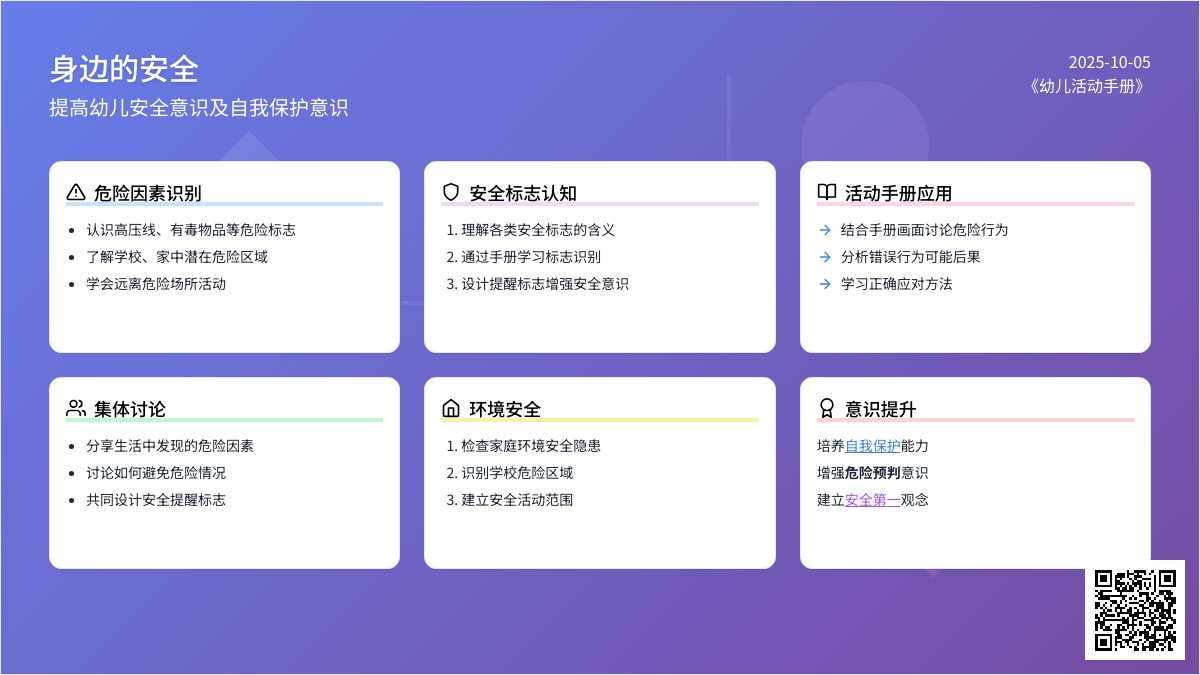Select the 危险因素识别 card heading
Viewport: 1200px width, 675px height.
(x=147, y=193)
